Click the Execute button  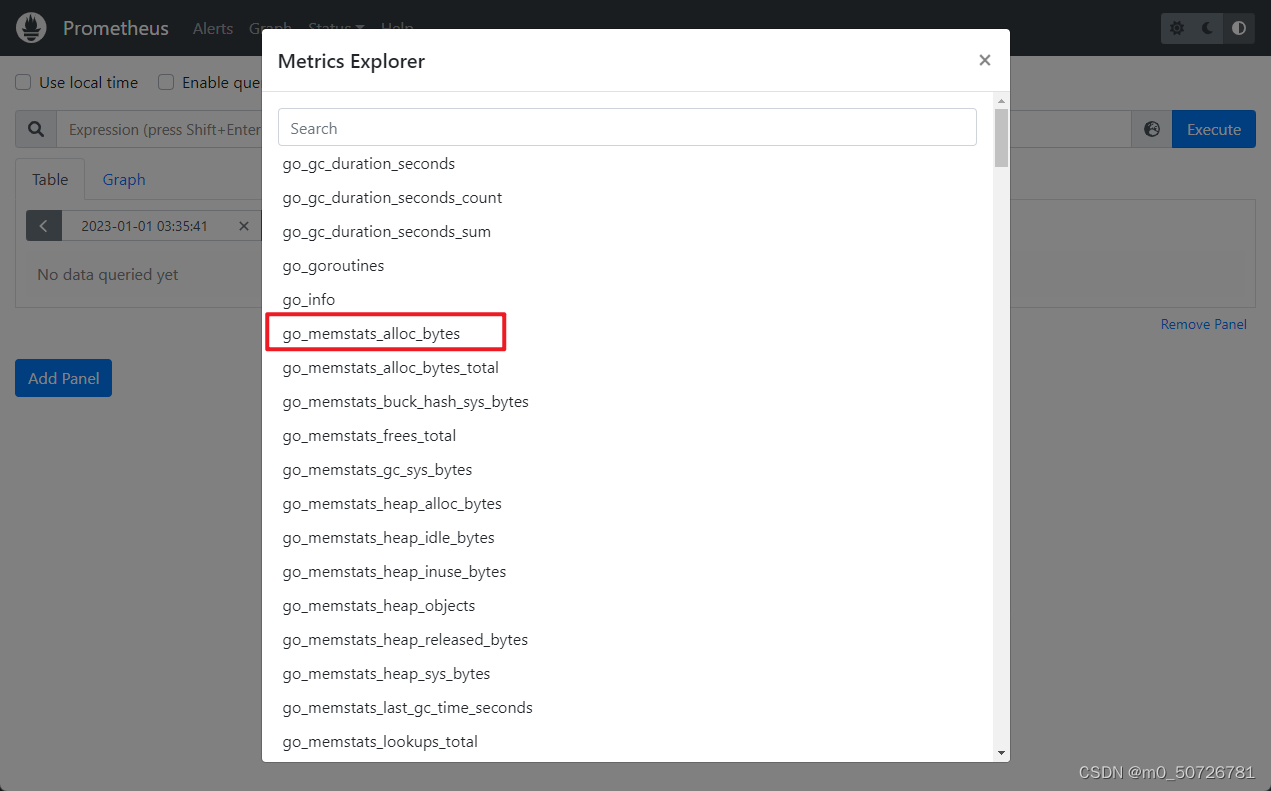(1214, 130)
